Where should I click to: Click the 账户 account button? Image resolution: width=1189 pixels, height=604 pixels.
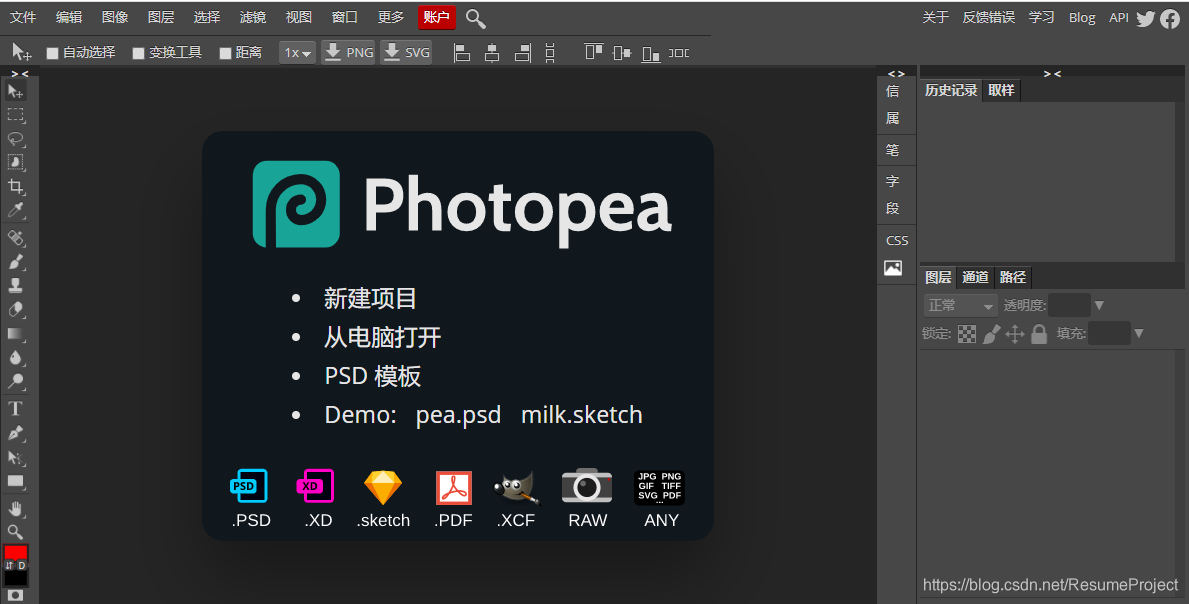click(436, 17)
